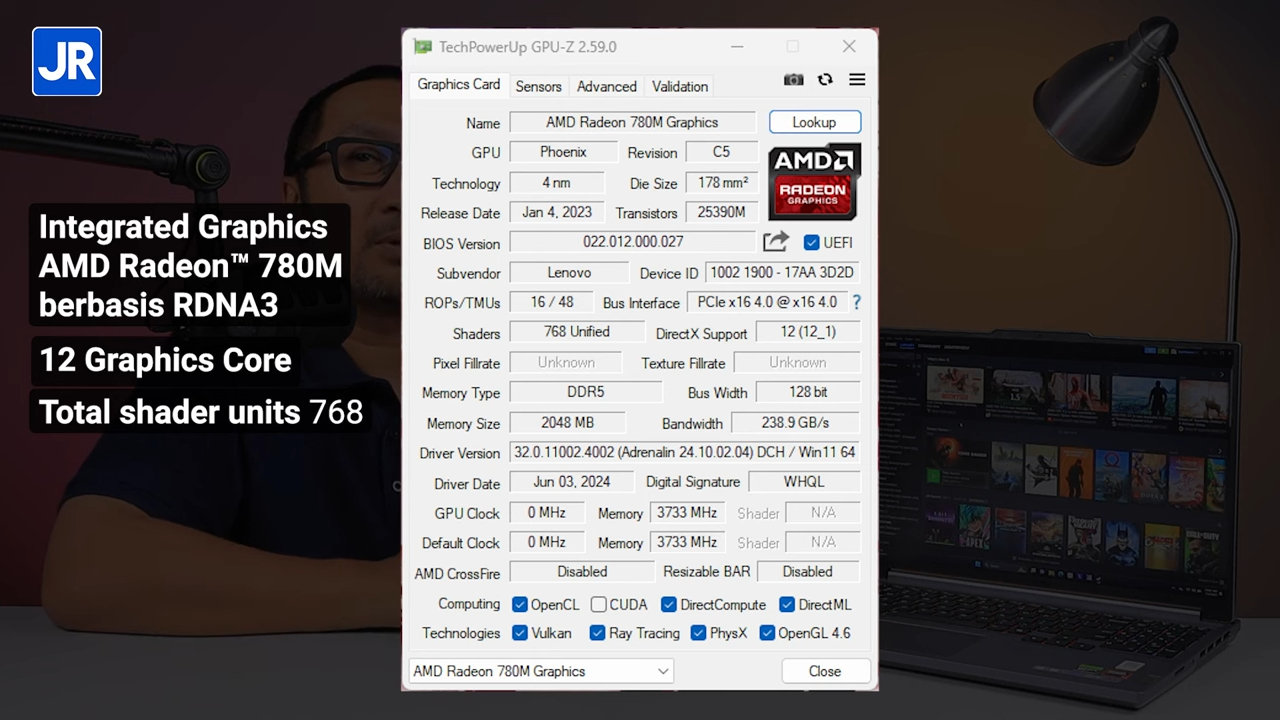
Task: Click the BIOS Version field
Action: [x=632, y=242]
